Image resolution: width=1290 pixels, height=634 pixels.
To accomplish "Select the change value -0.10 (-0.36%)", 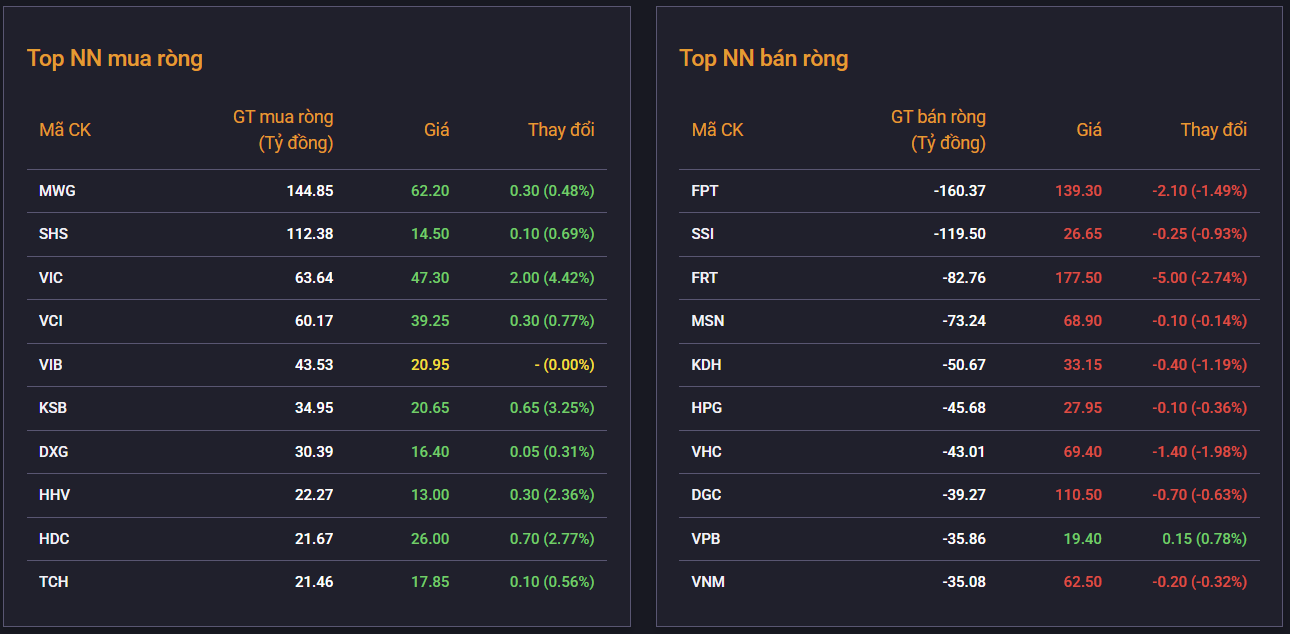I will tap(1199, 408).
